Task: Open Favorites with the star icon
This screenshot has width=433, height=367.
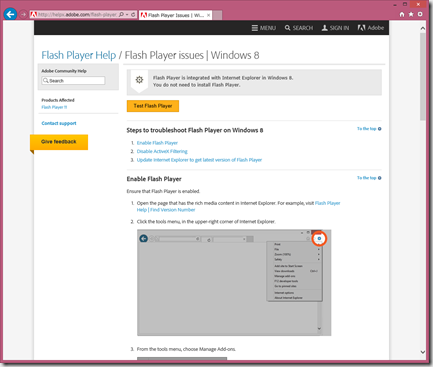Action: 411,14
